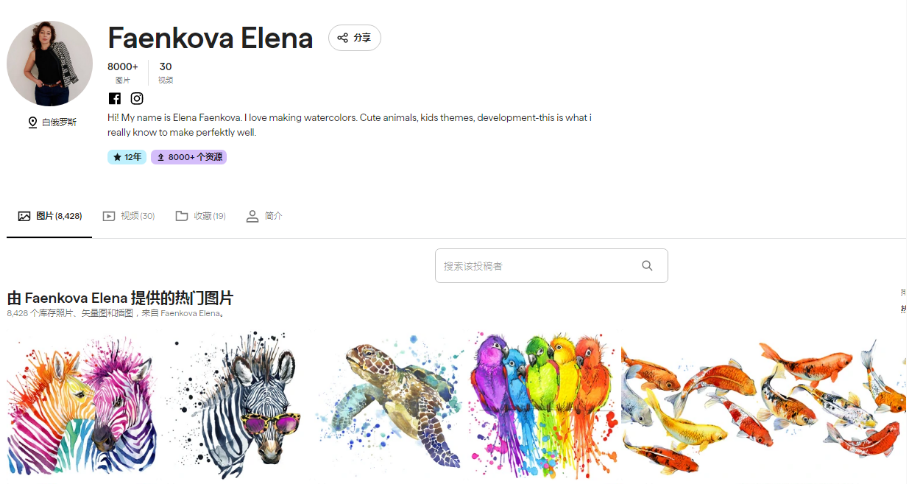Click the 12年 star badge
The image size is (907, 484).
click(x=127, y=157)
